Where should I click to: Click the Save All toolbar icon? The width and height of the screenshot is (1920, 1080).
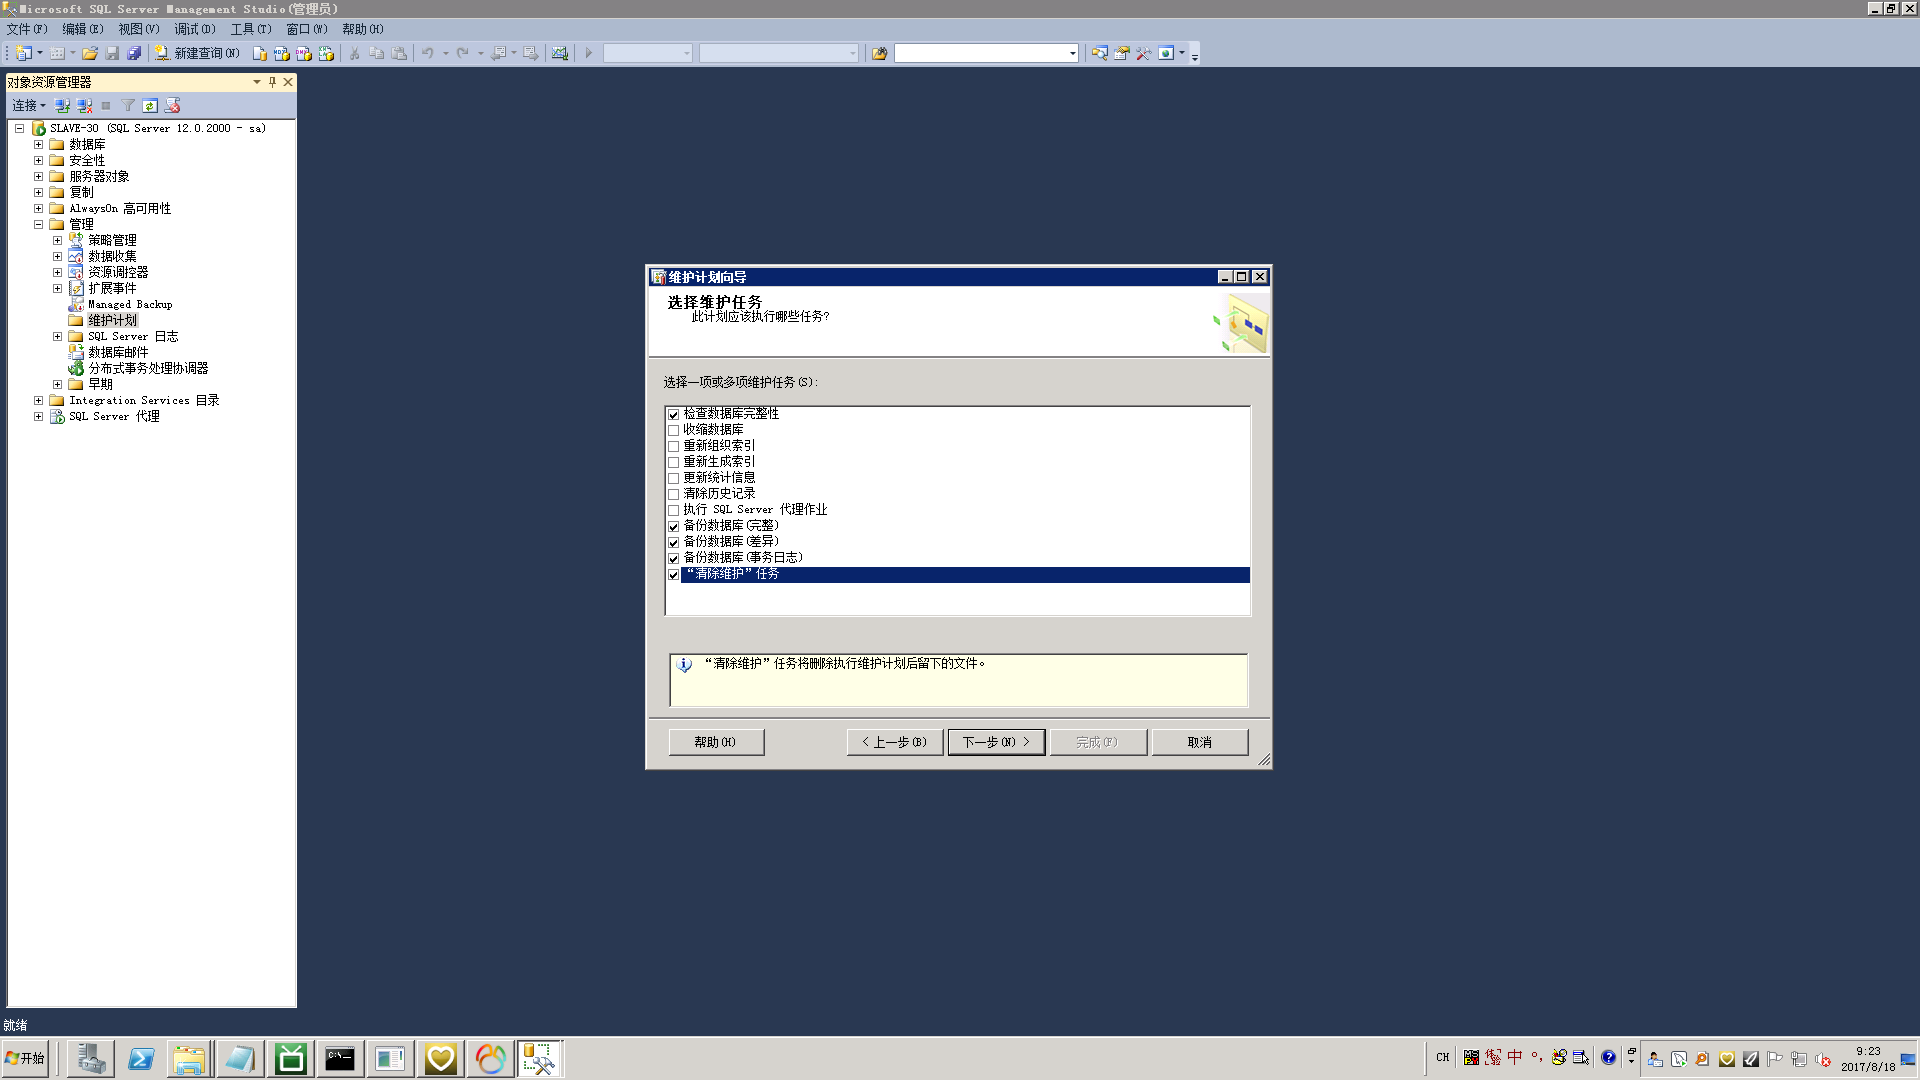coord(134,53)
